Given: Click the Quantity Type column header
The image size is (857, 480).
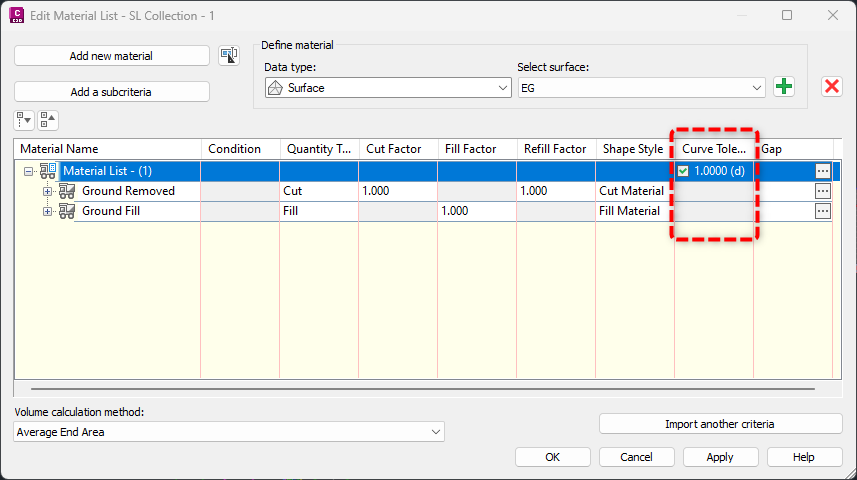Looking at the screenshot, I should pyautogui.click(x=318, y=149).
